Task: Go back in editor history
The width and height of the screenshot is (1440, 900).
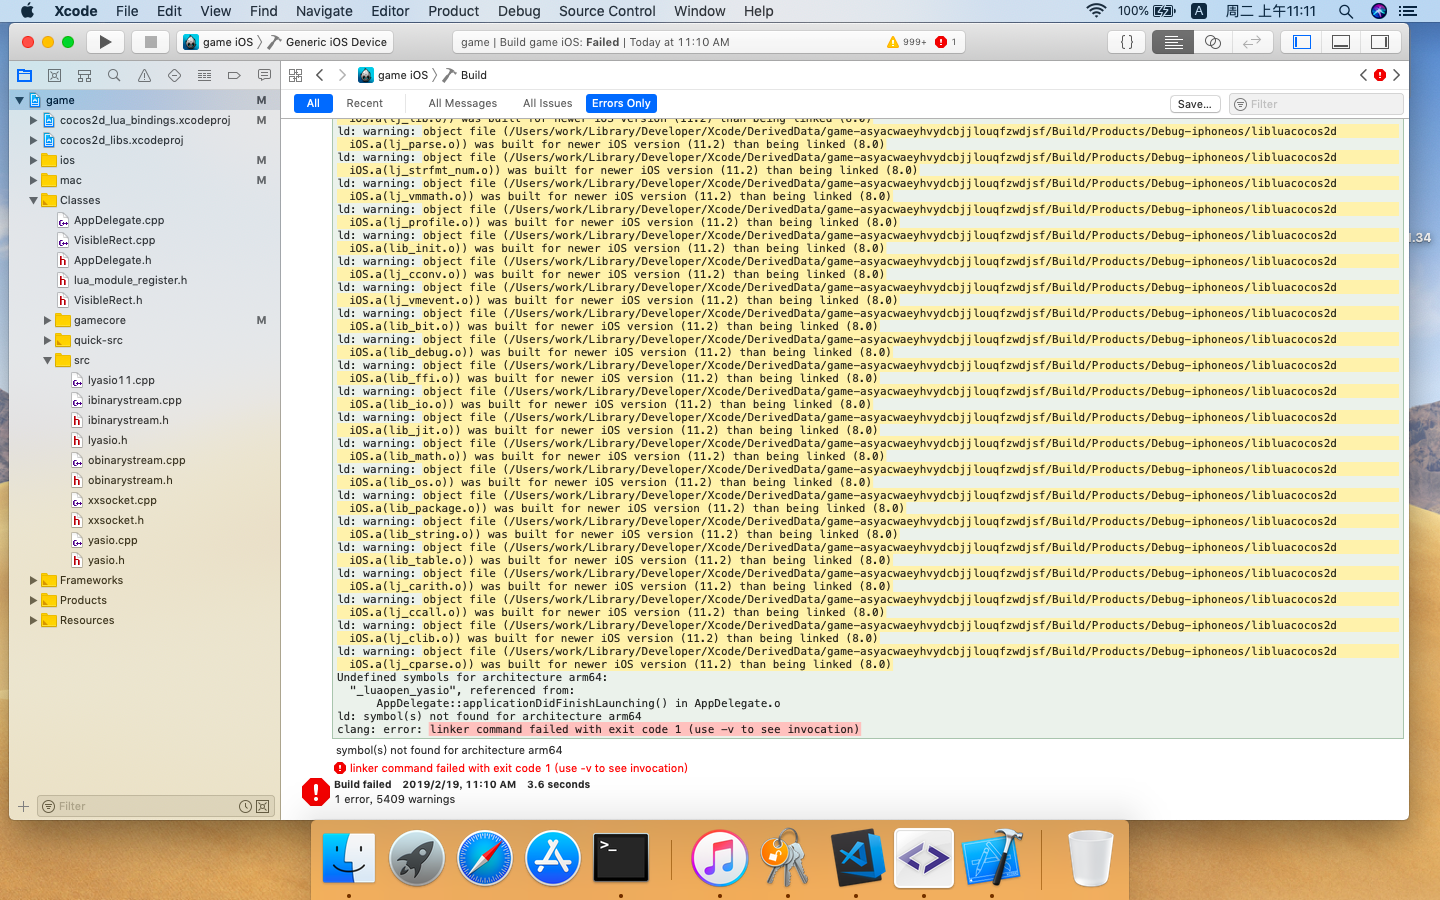Action: point(320,75)
